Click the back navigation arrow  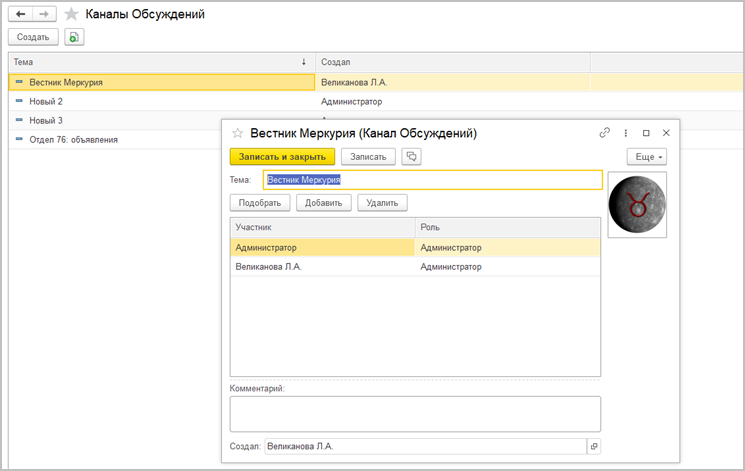coord(20,14)
